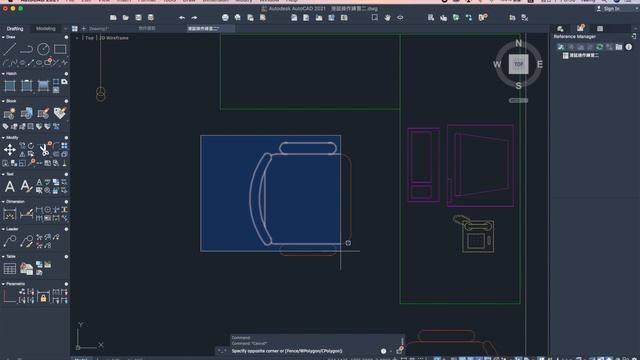The width and height of the screenshot is (640, 360).
Task: Click the grid layout icon beside file tabs
Action: tap(75, 29)
